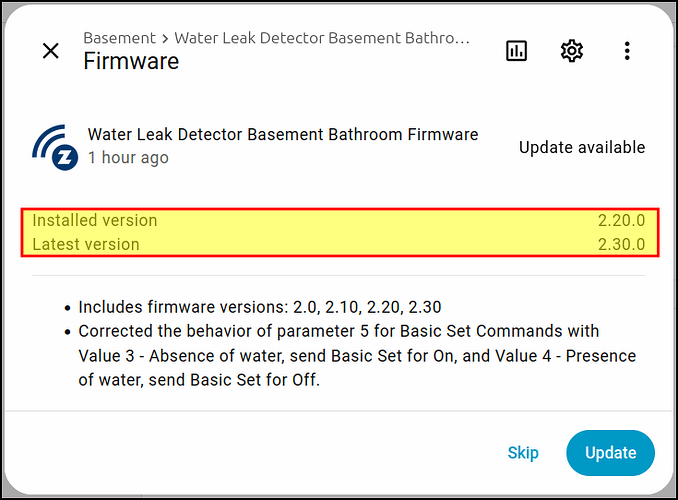Open entity settings via the gear icon
The height and width of the screenshot is (500, 678).
(x=571, y=51)
